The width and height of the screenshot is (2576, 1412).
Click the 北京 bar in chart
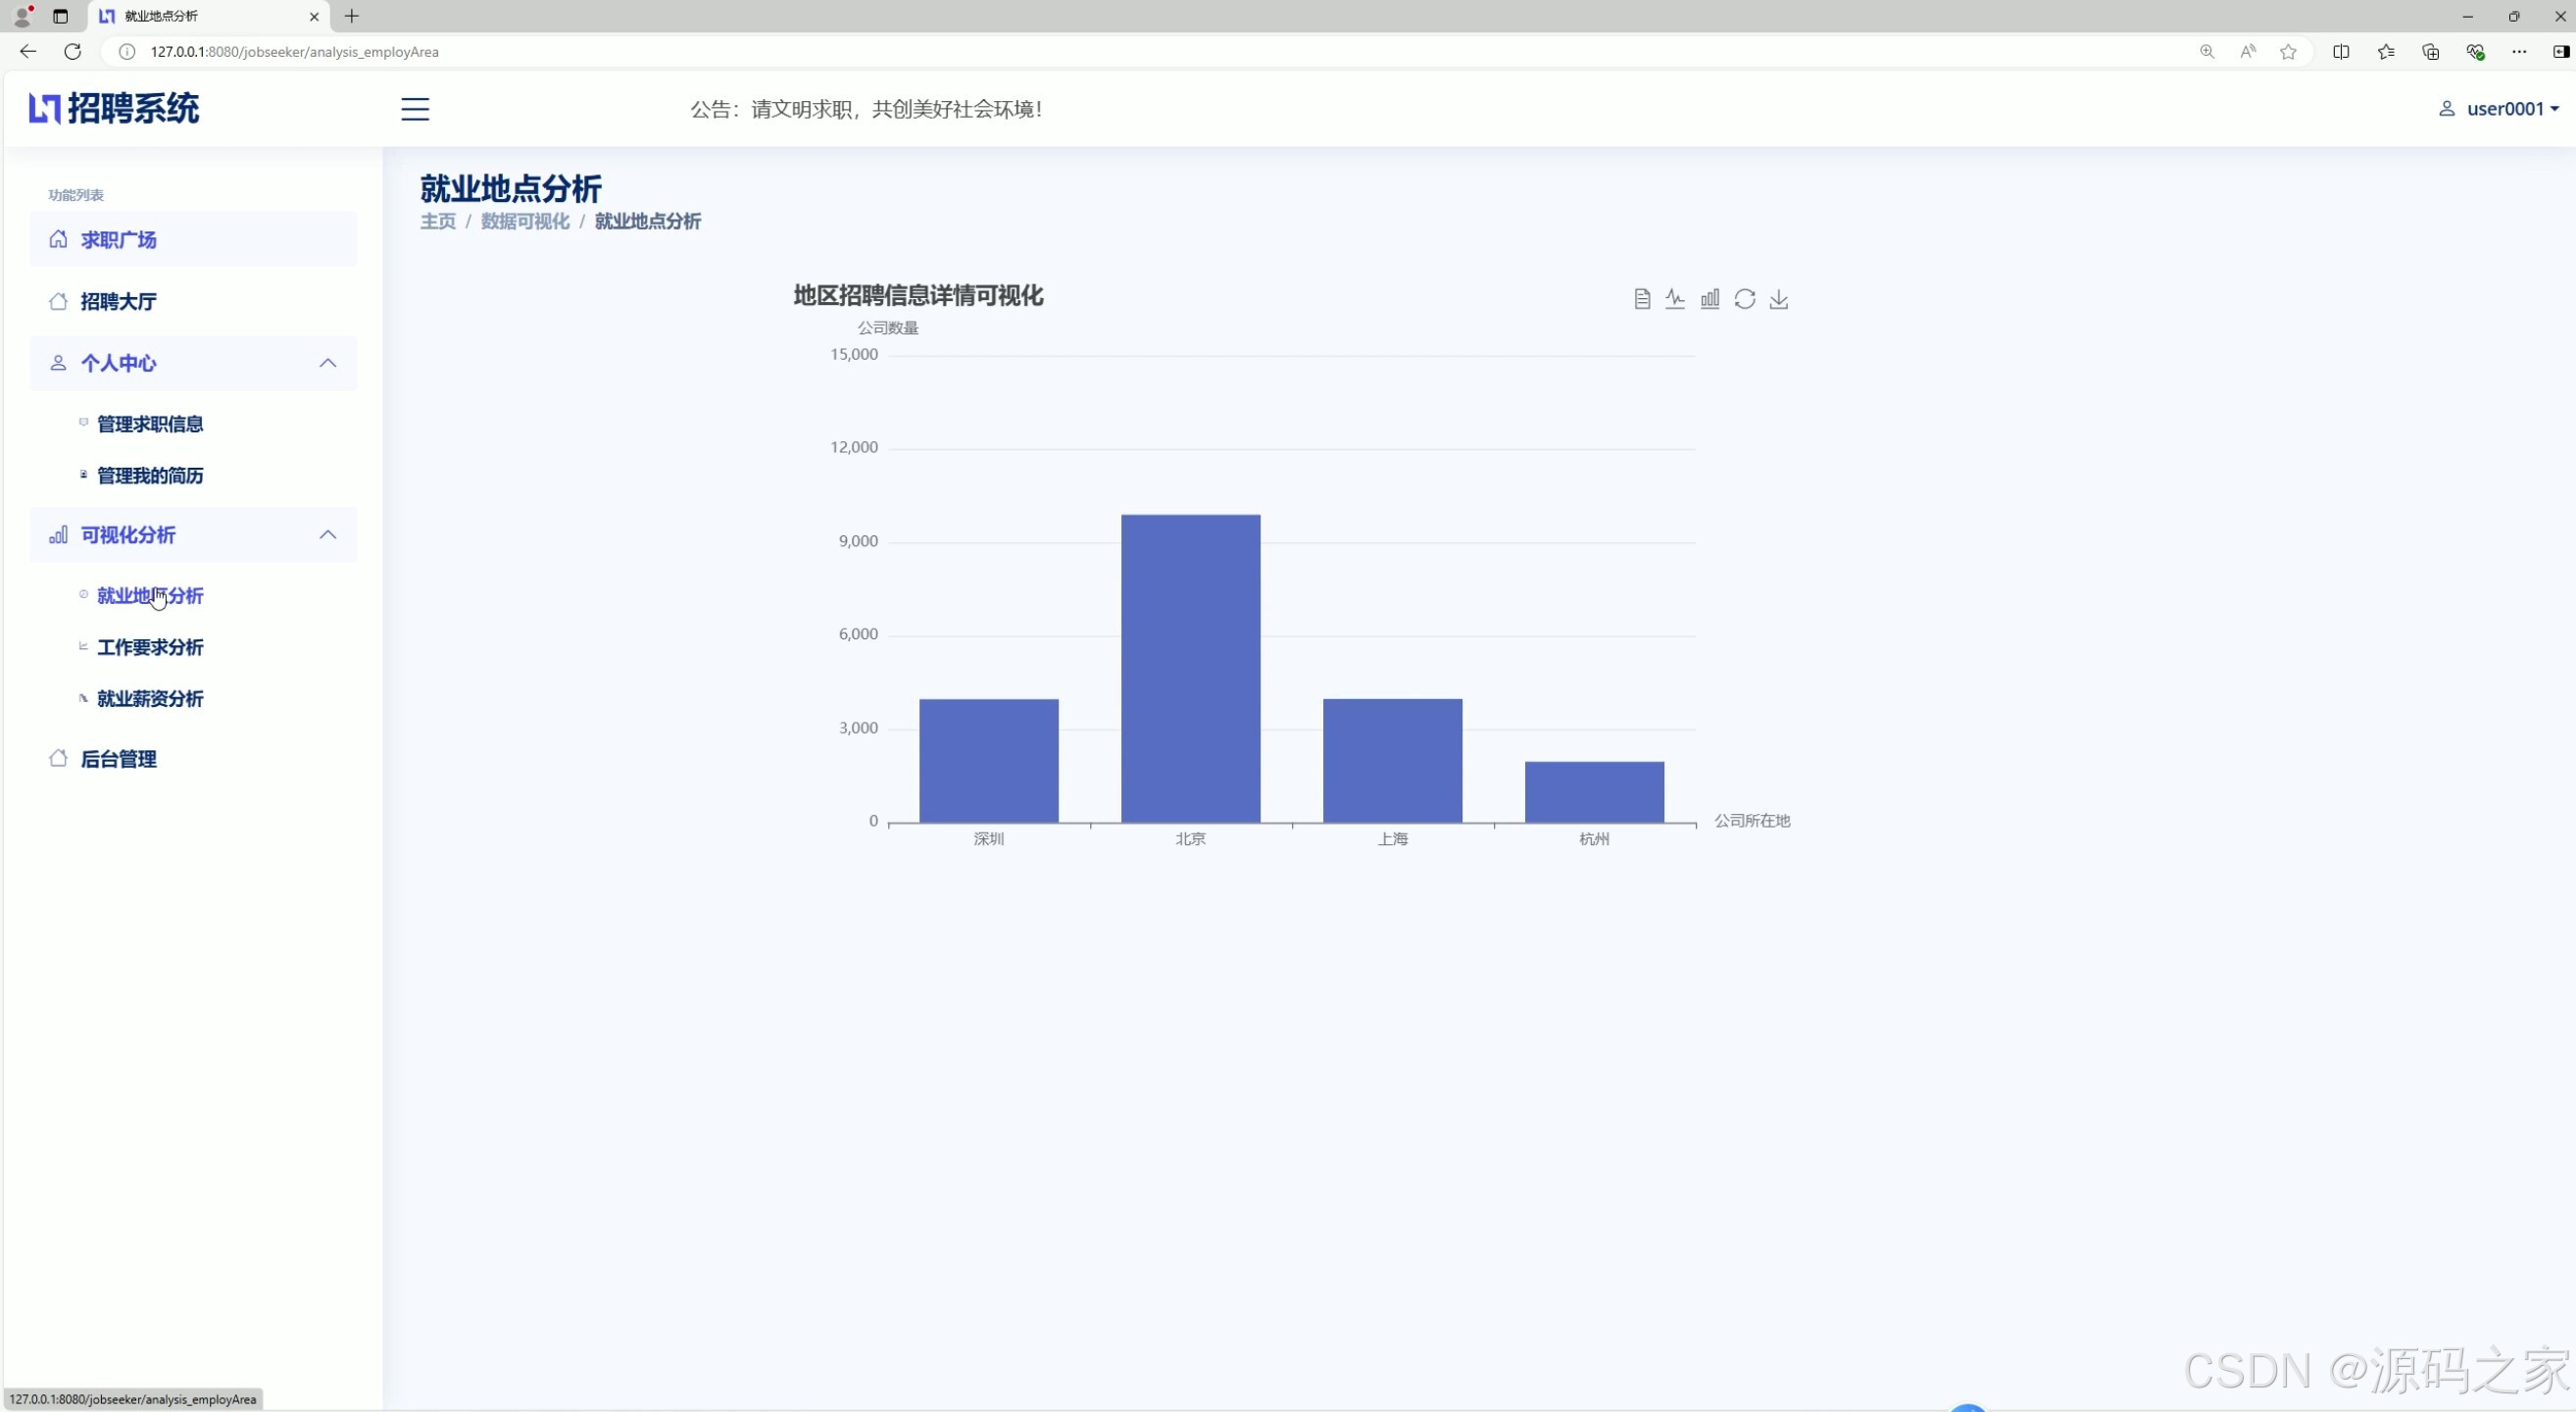[x=1191, y=669]
